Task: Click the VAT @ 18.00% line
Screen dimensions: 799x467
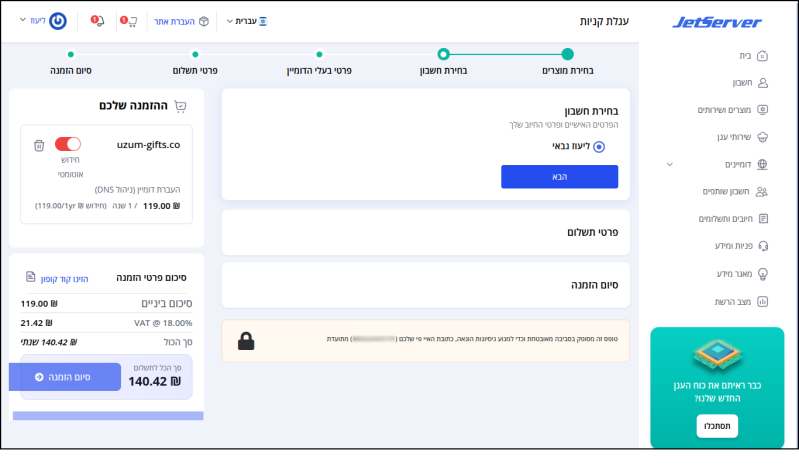Action: point(163,323)
